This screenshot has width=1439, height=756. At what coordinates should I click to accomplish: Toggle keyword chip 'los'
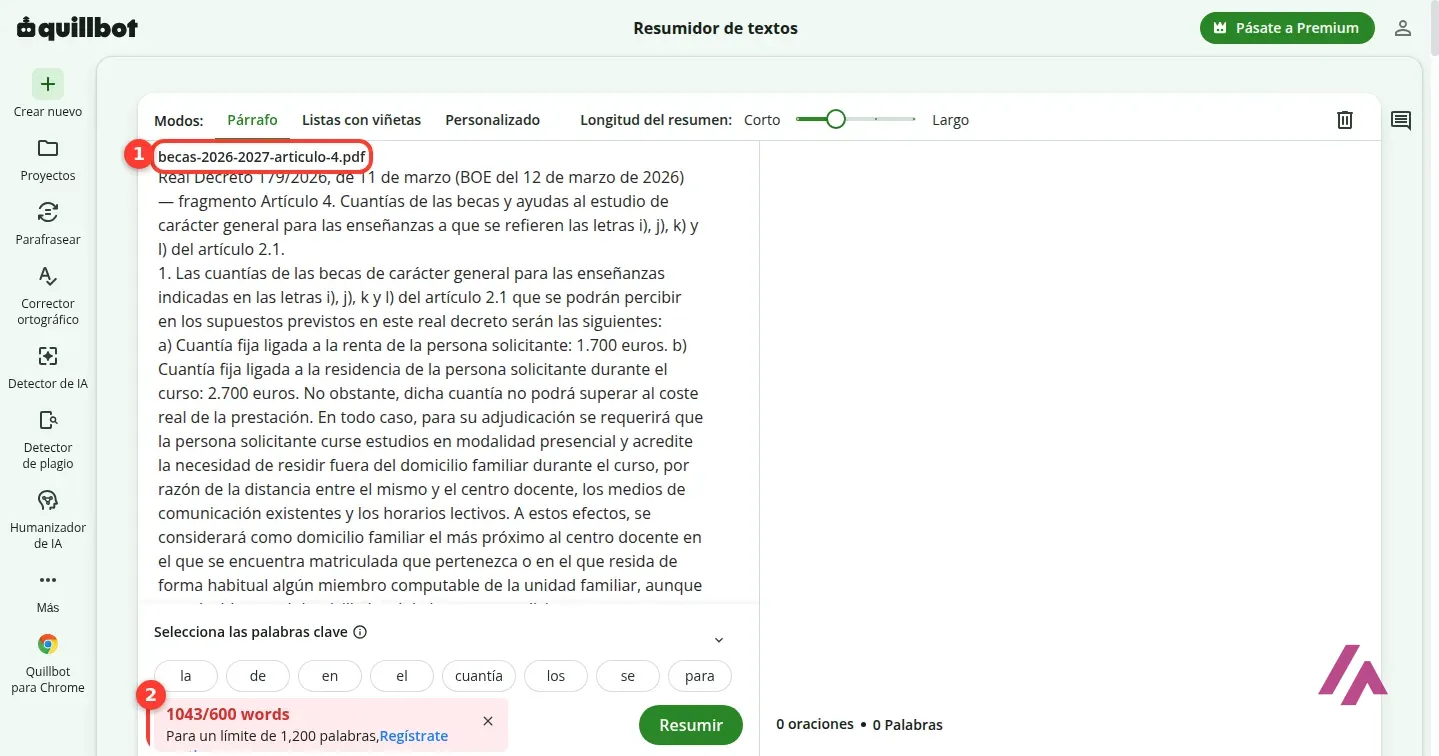556,676
